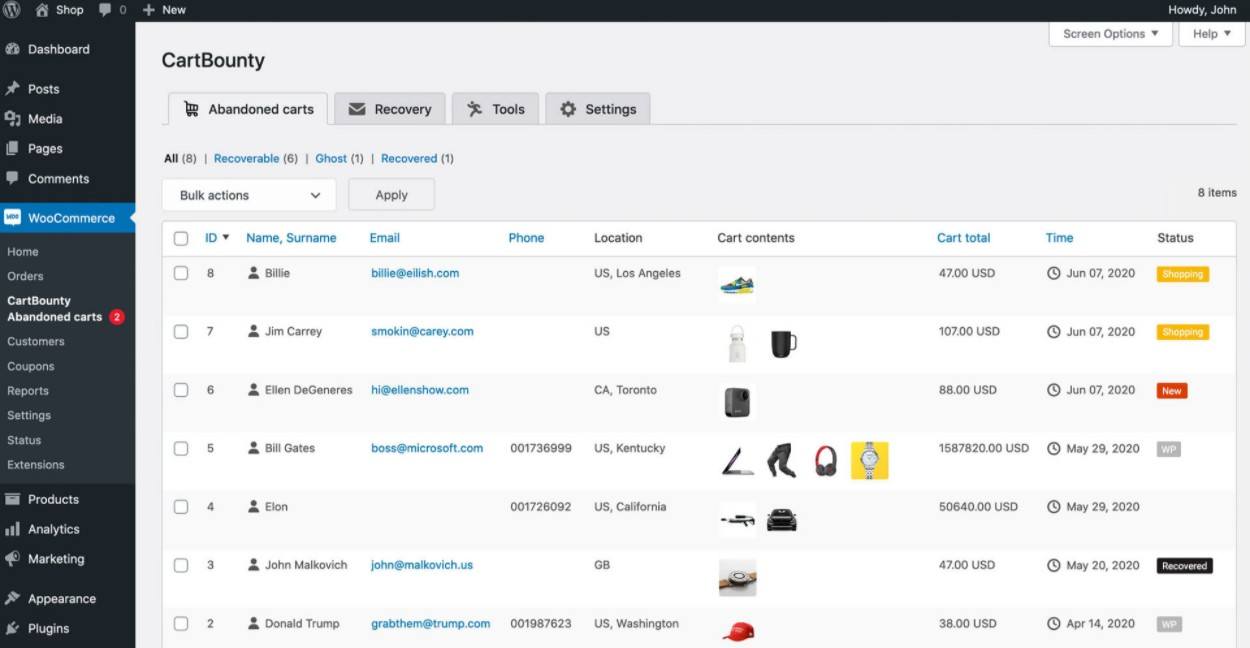Click the Appearance brush icon
Viewport: 1250px width, 648px height.
[x=13, y=599]
